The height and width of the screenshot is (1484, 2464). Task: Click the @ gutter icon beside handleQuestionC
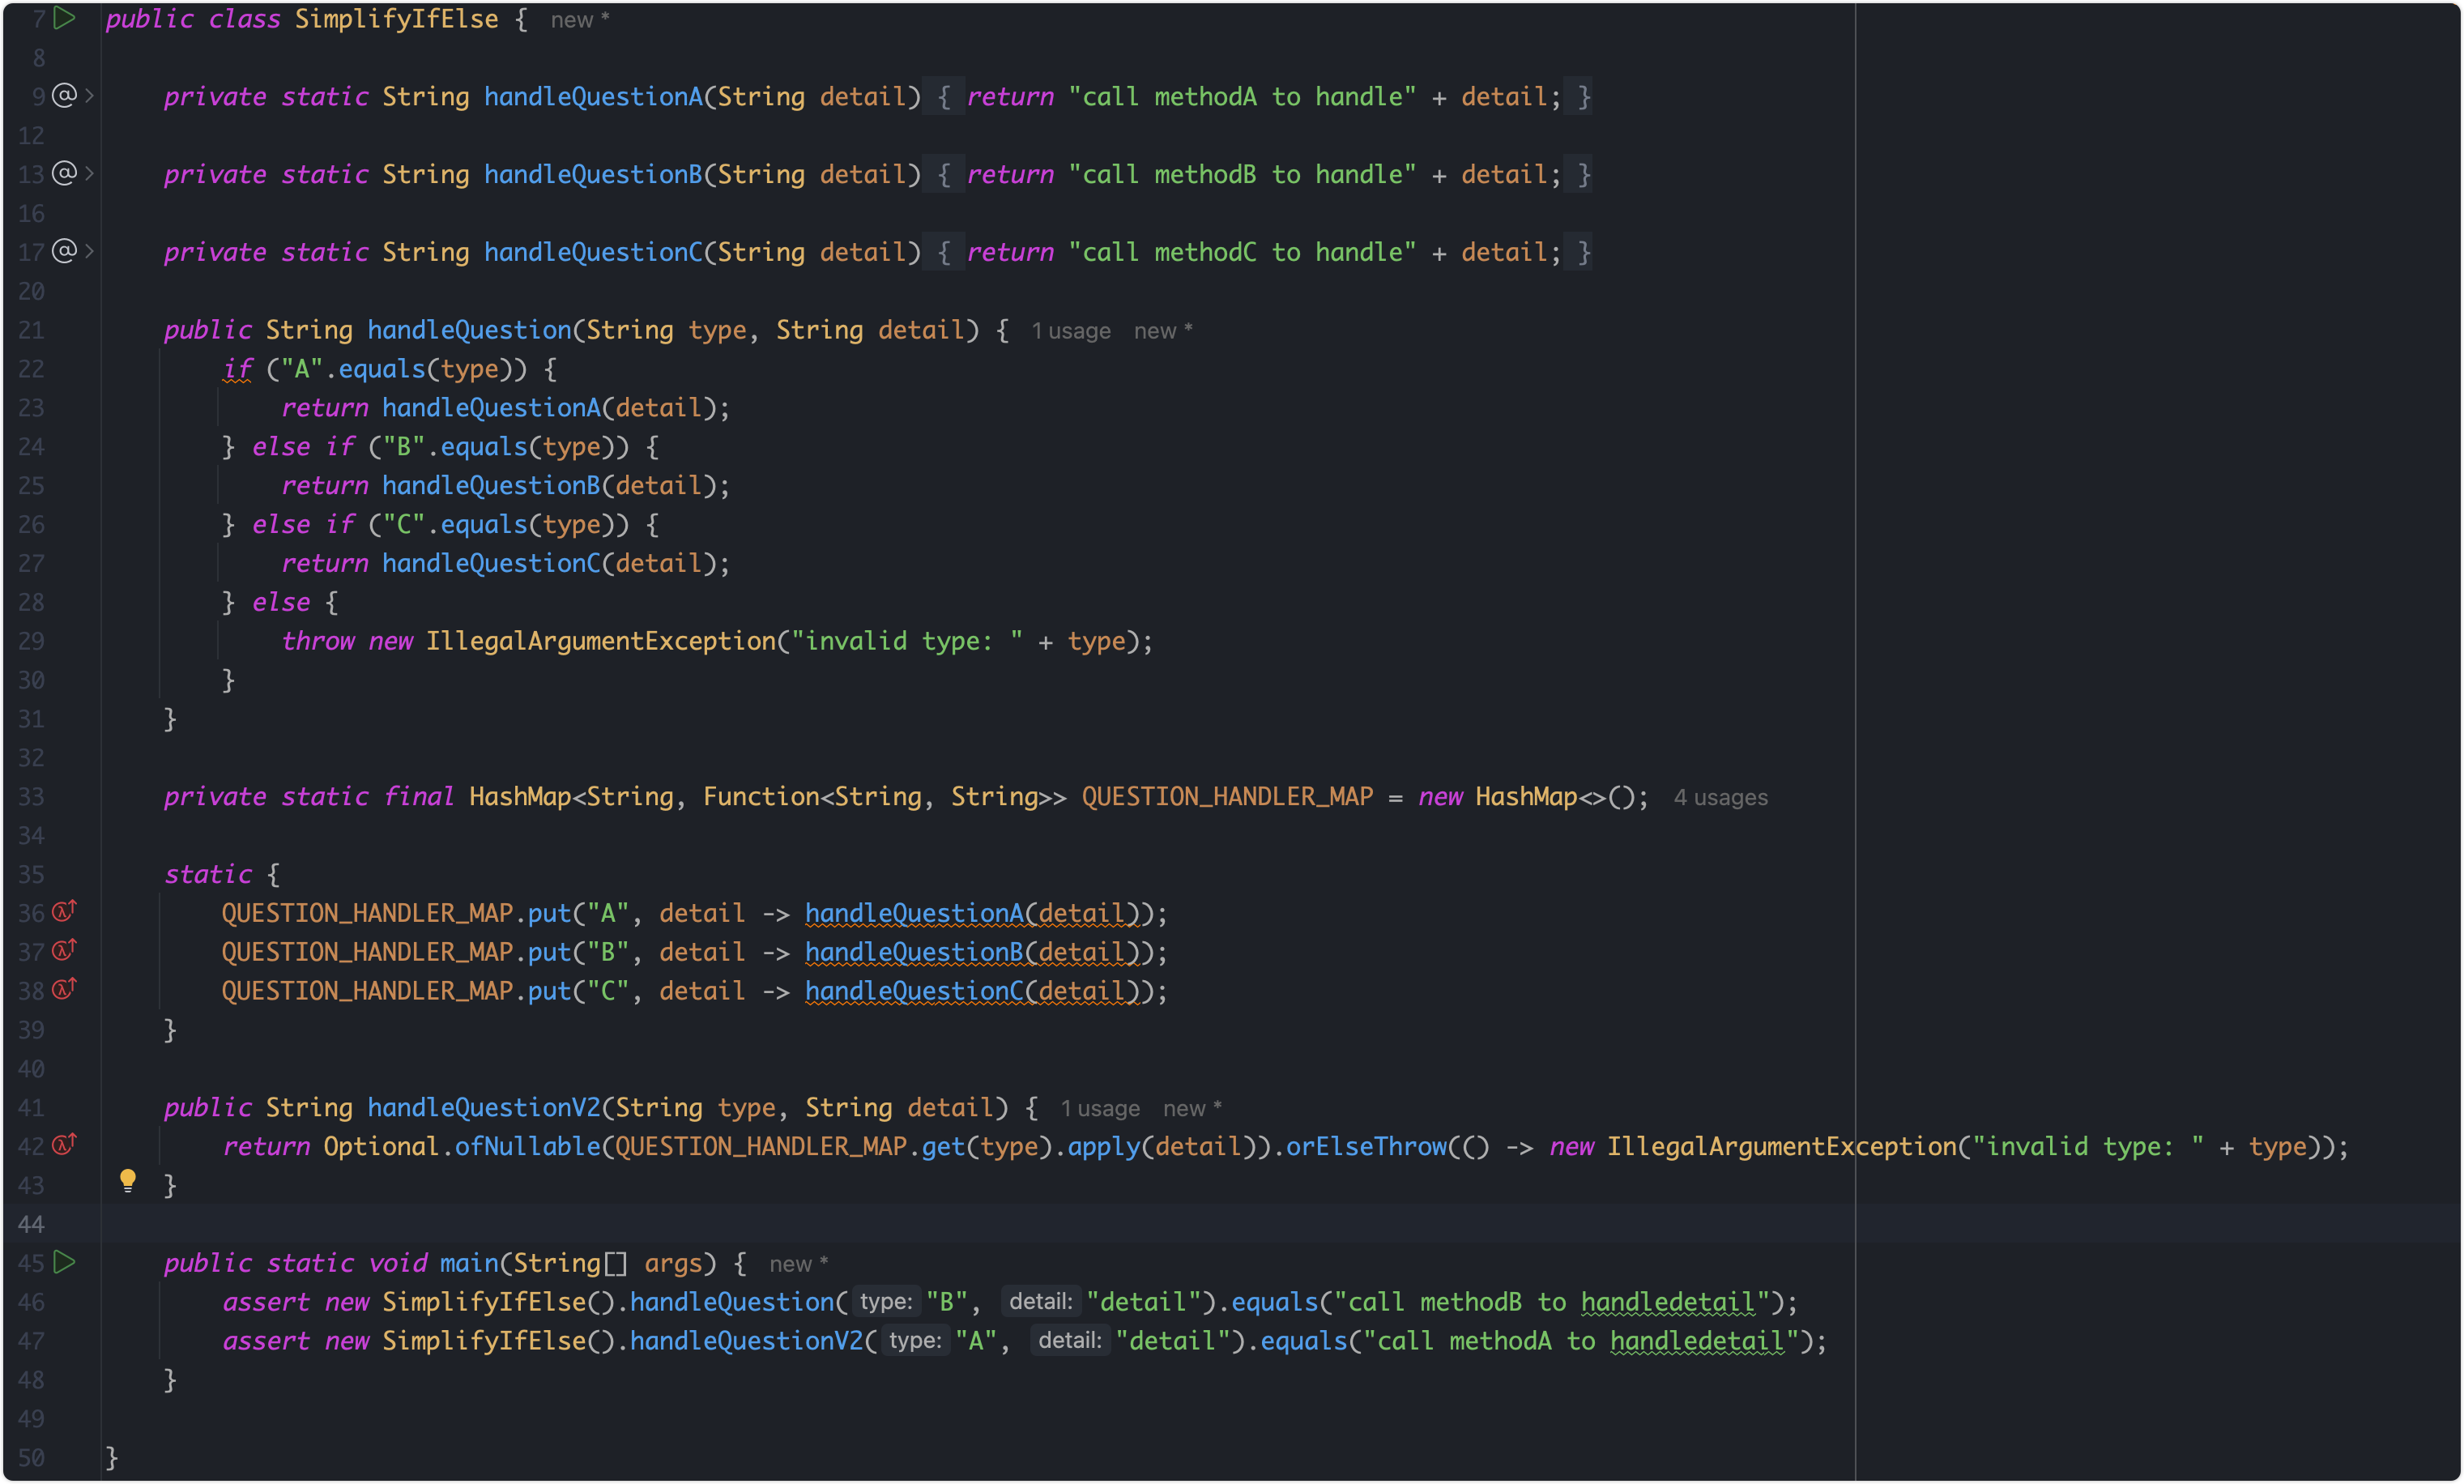pyautogui.click(x=64, y=250)
